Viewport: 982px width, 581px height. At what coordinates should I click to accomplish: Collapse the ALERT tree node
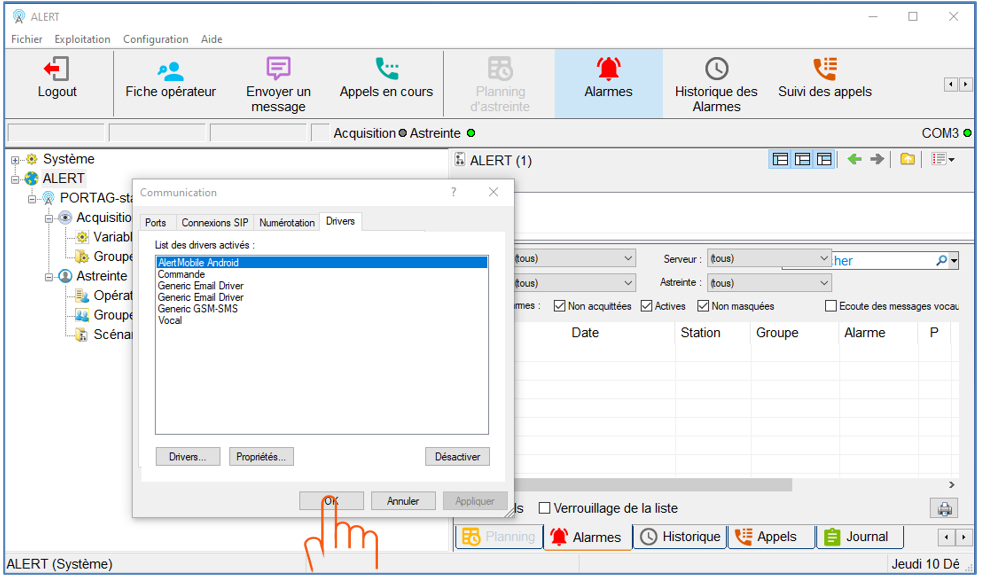pos(16,179)
